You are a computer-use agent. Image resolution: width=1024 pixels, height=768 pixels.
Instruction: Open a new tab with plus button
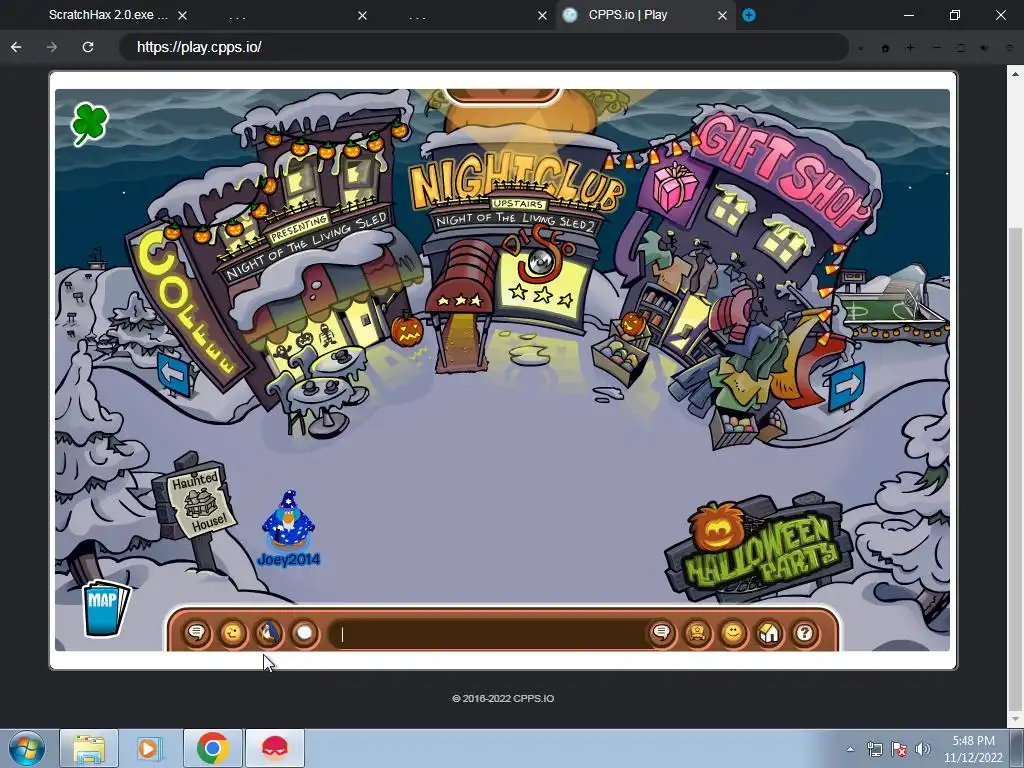[749, 15]
